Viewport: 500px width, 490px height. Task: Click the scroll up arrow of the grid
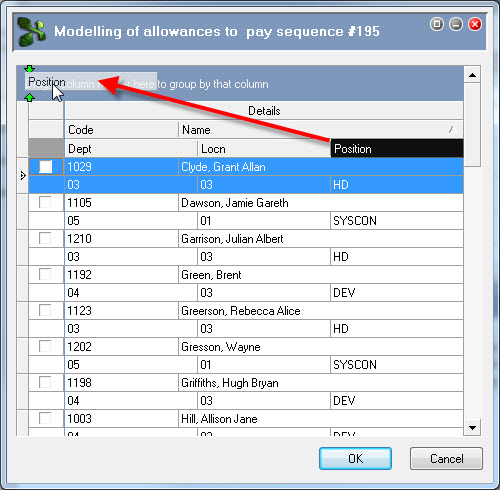coord(472,75)
